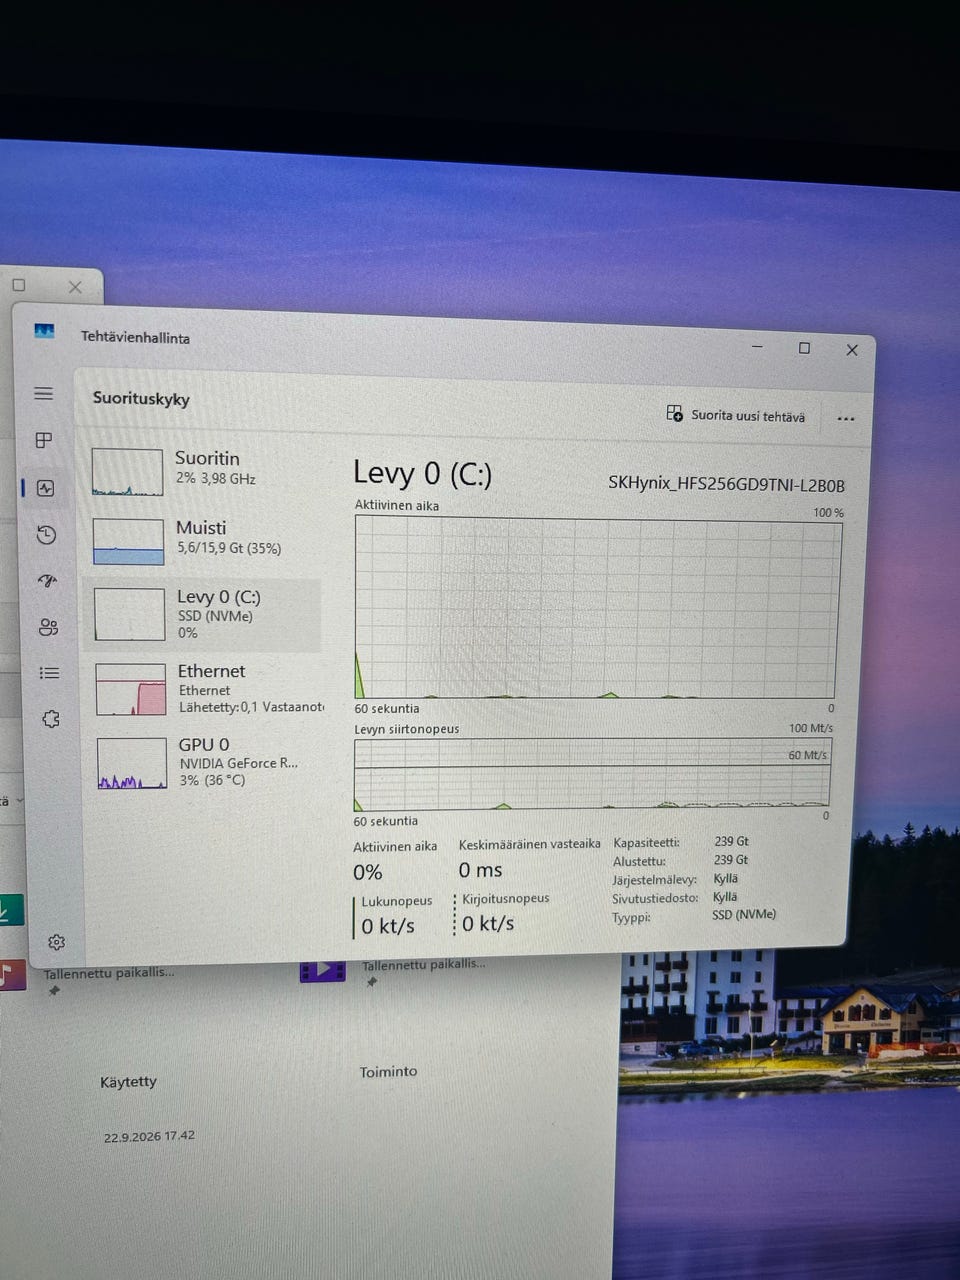
Task: Click the Aktiivinen aika disk activity graph
Action: pyautogui.click(x=596, y=609)
